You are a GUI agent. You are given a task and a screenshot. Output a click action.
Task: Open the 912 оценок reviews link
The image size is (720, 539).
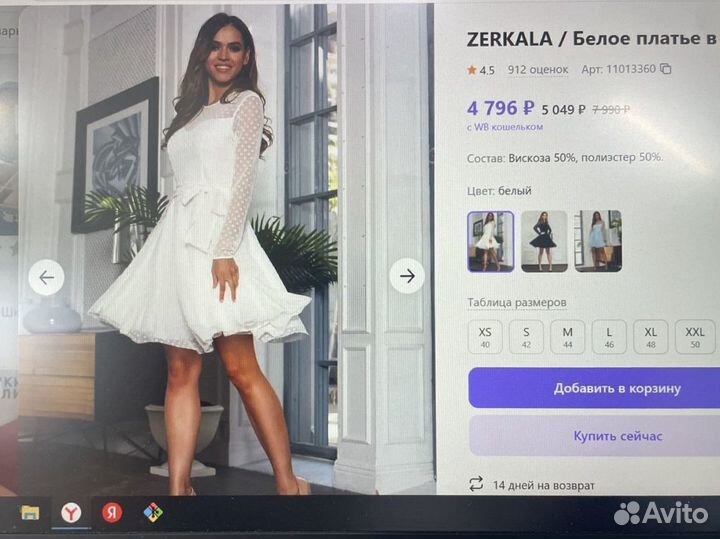pos(538,70)
